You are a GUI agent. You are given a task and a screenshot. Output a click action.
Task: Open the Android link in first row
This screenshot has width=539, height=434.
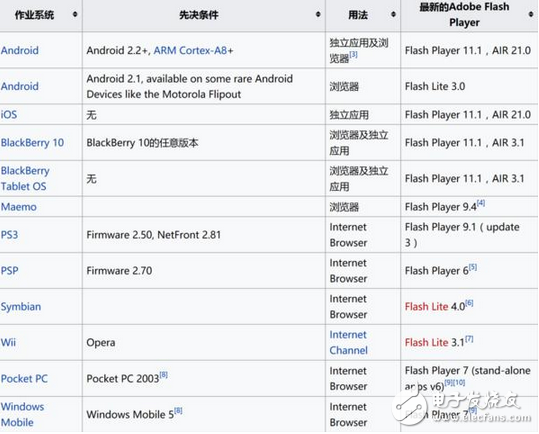pos(20,51)
